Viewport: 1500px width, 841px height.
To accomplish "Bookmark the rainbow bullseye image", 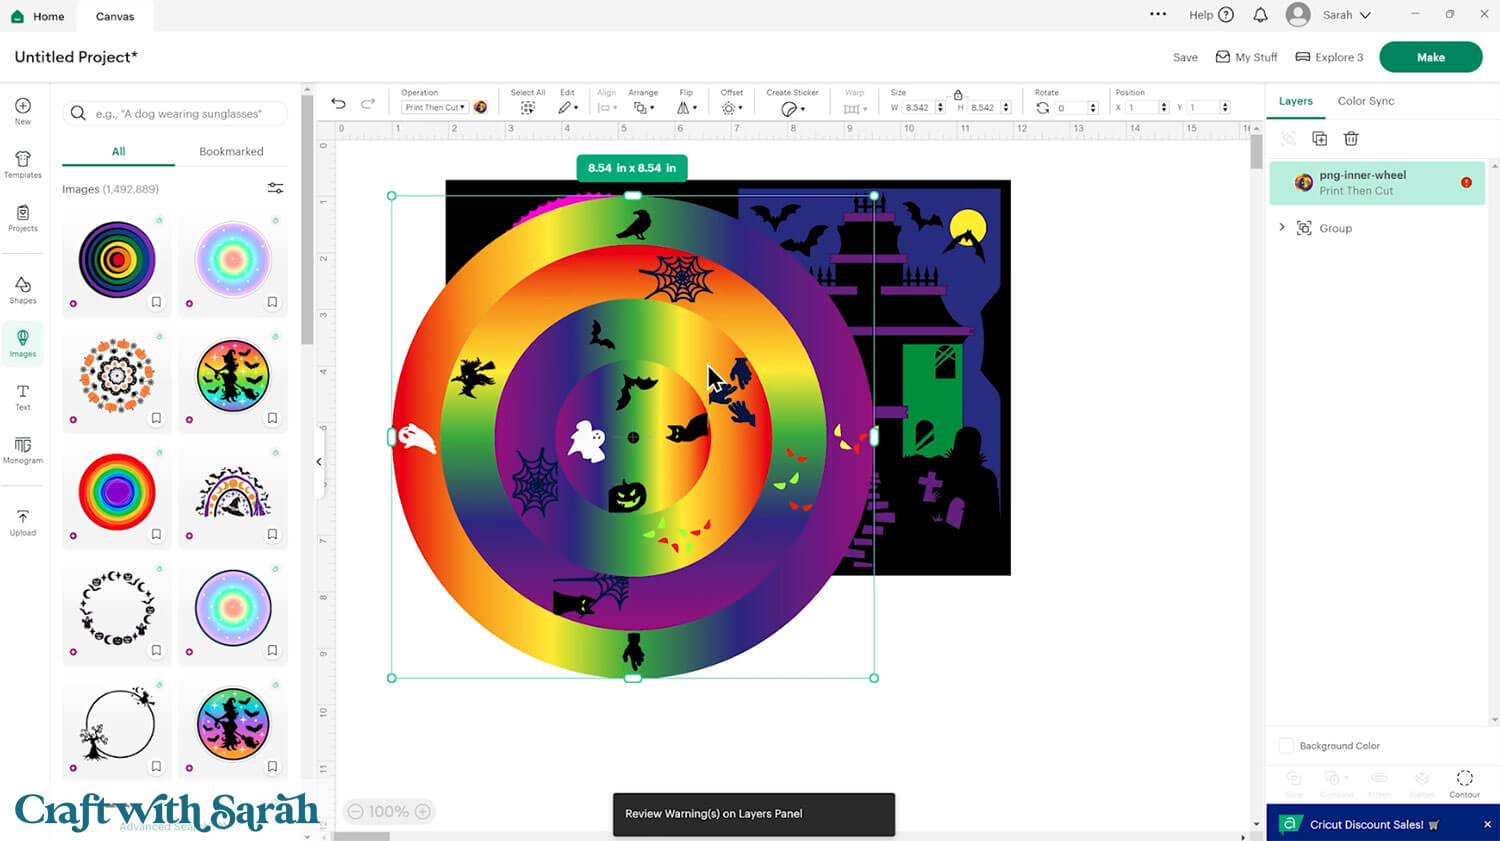I will click(x=156, y=534).
